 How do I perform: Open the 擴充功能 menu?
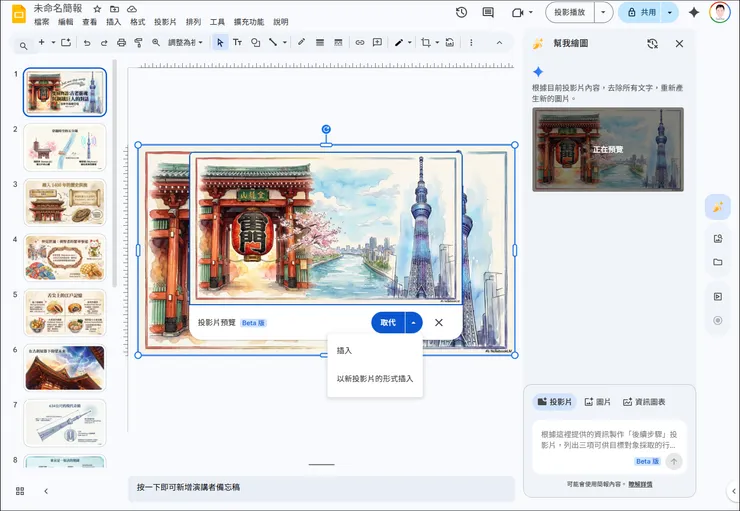(249, 22)
